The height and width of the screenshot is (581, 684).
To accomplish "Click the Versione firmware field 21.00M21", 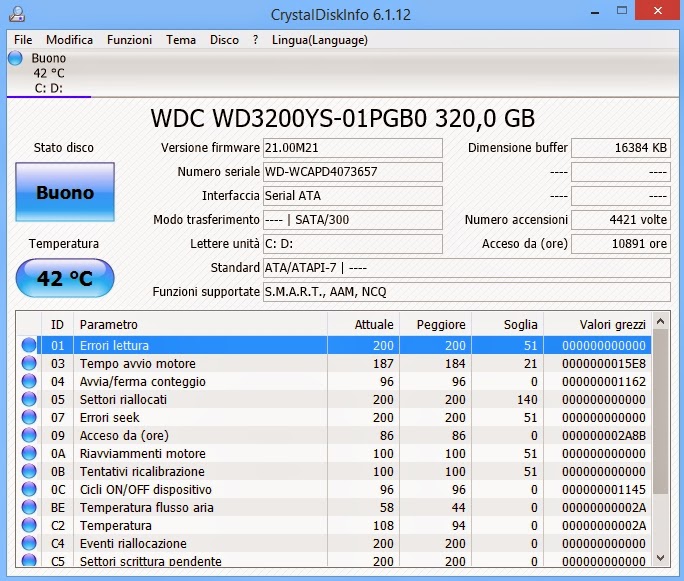I will pyautogui.click(x=352, y=148).
